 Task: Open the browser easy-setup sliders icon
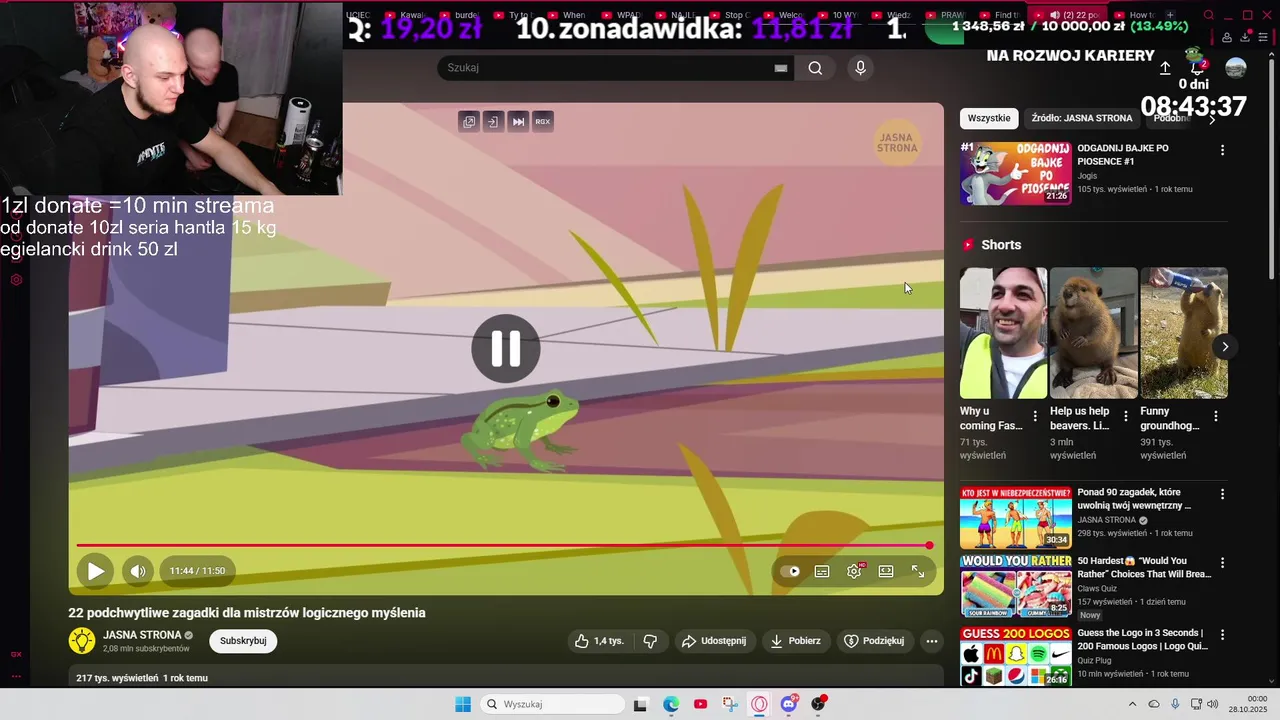coord(1263,38)
